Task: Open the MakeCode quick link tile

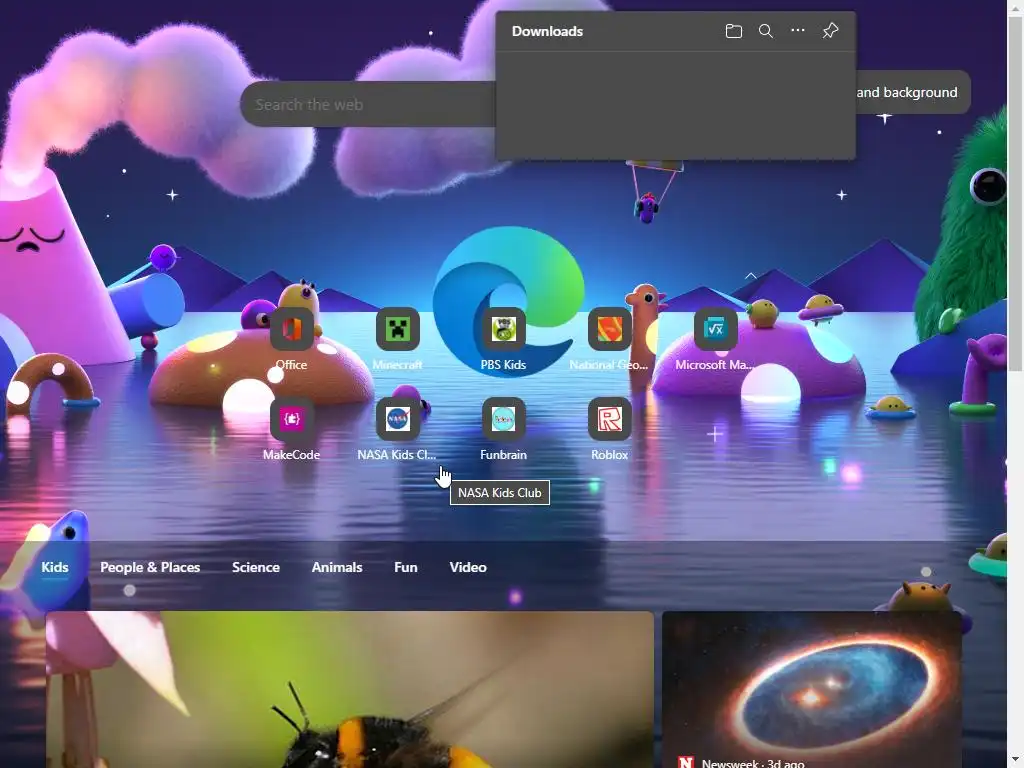Action: click(291, 430)
